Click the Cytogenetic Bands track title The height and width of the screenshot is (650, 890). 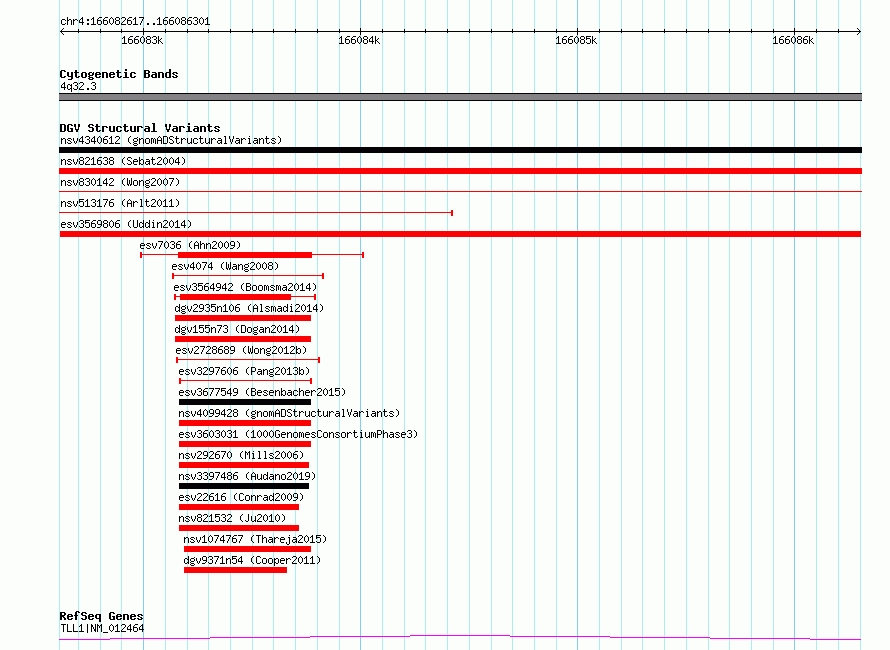coord(119,74)
